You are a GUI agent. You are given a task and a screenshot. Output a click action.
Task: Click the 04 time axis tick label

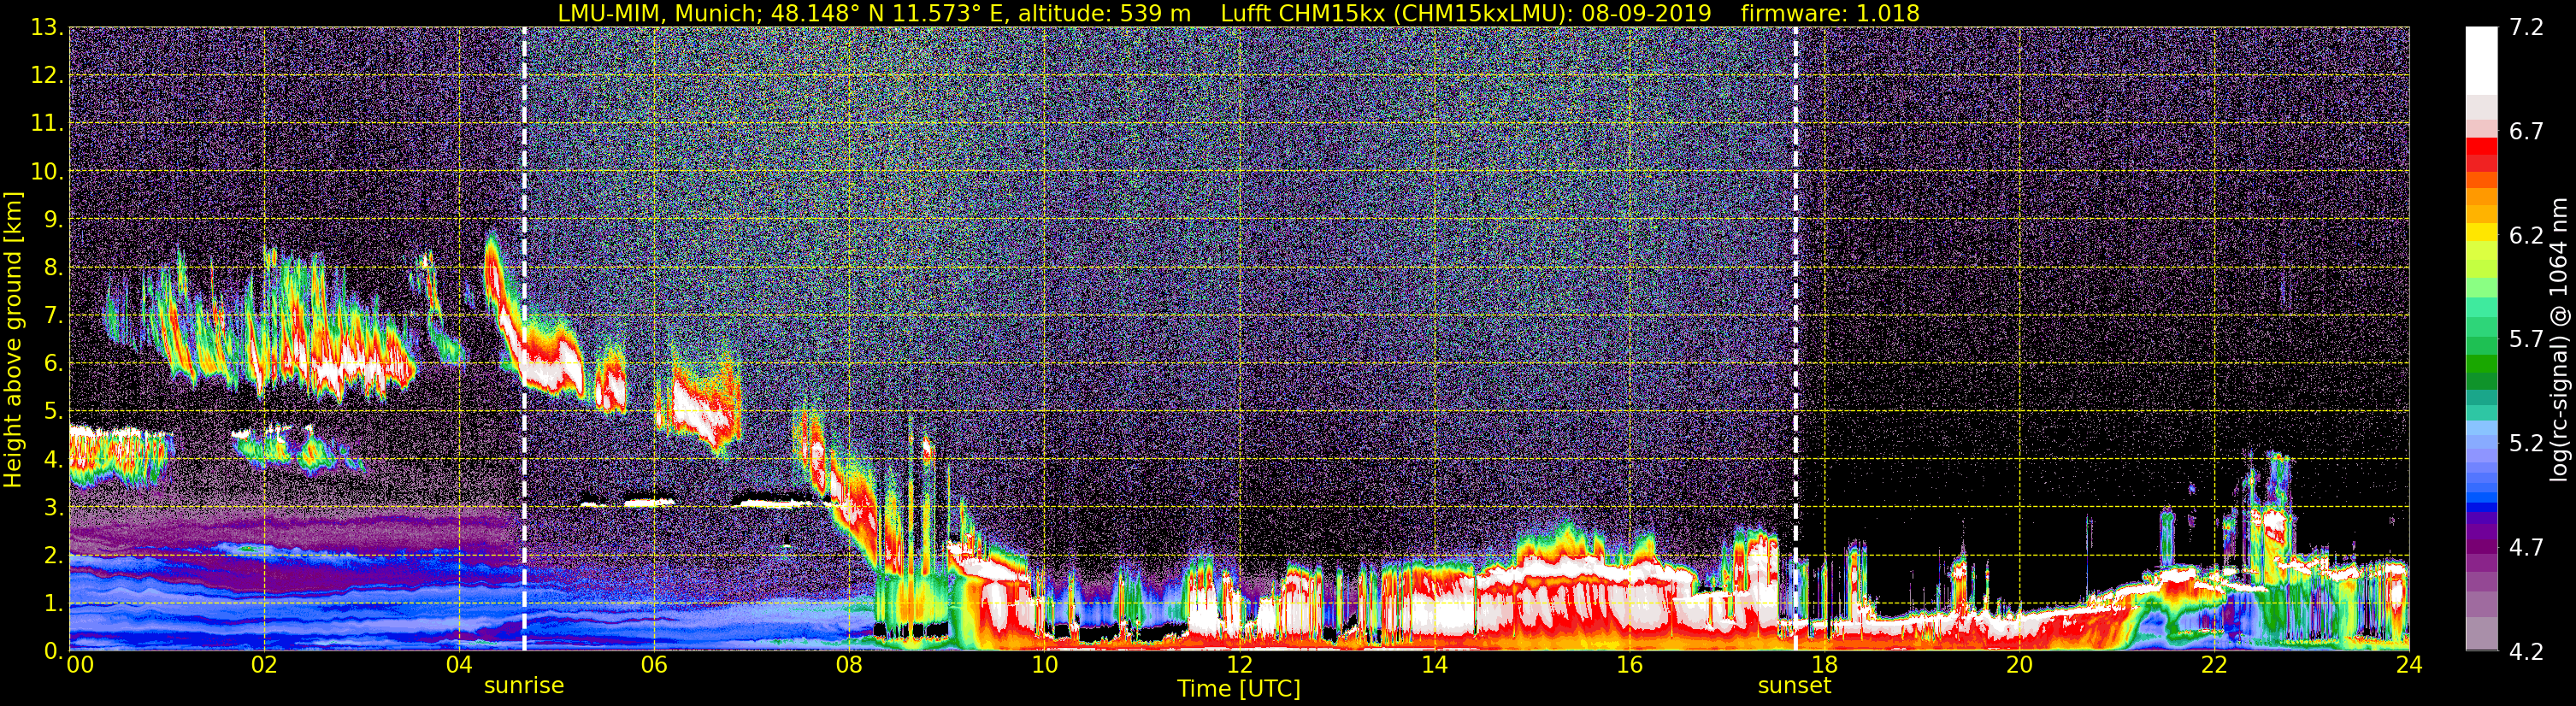(459, 665)
